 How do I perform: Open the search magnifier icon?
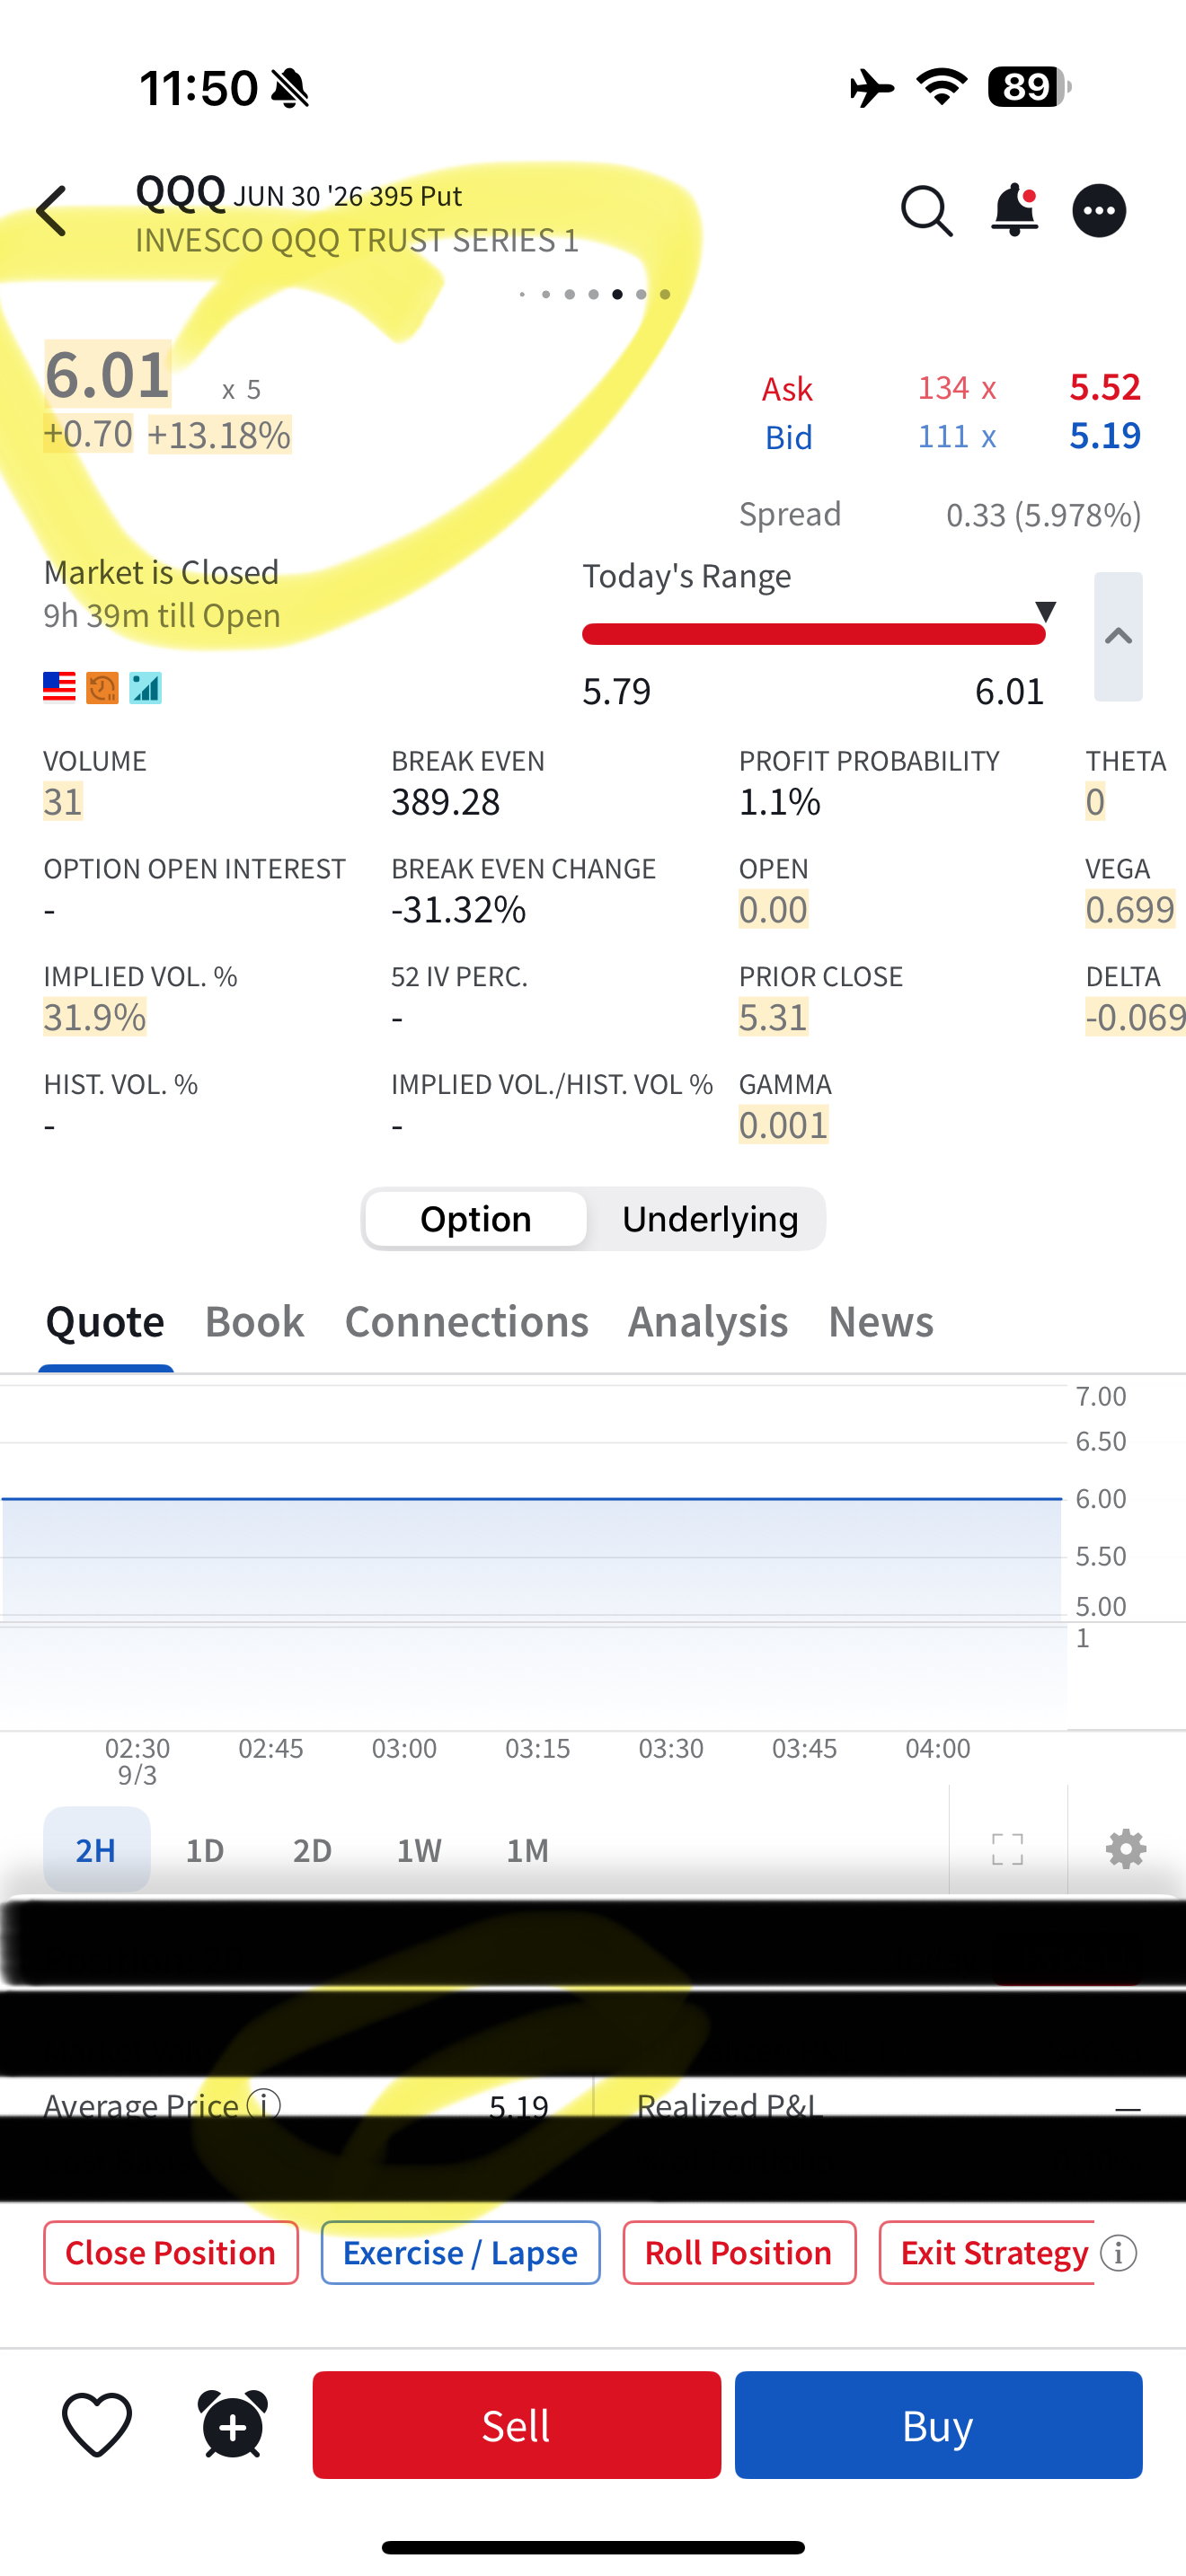[926, 211]
